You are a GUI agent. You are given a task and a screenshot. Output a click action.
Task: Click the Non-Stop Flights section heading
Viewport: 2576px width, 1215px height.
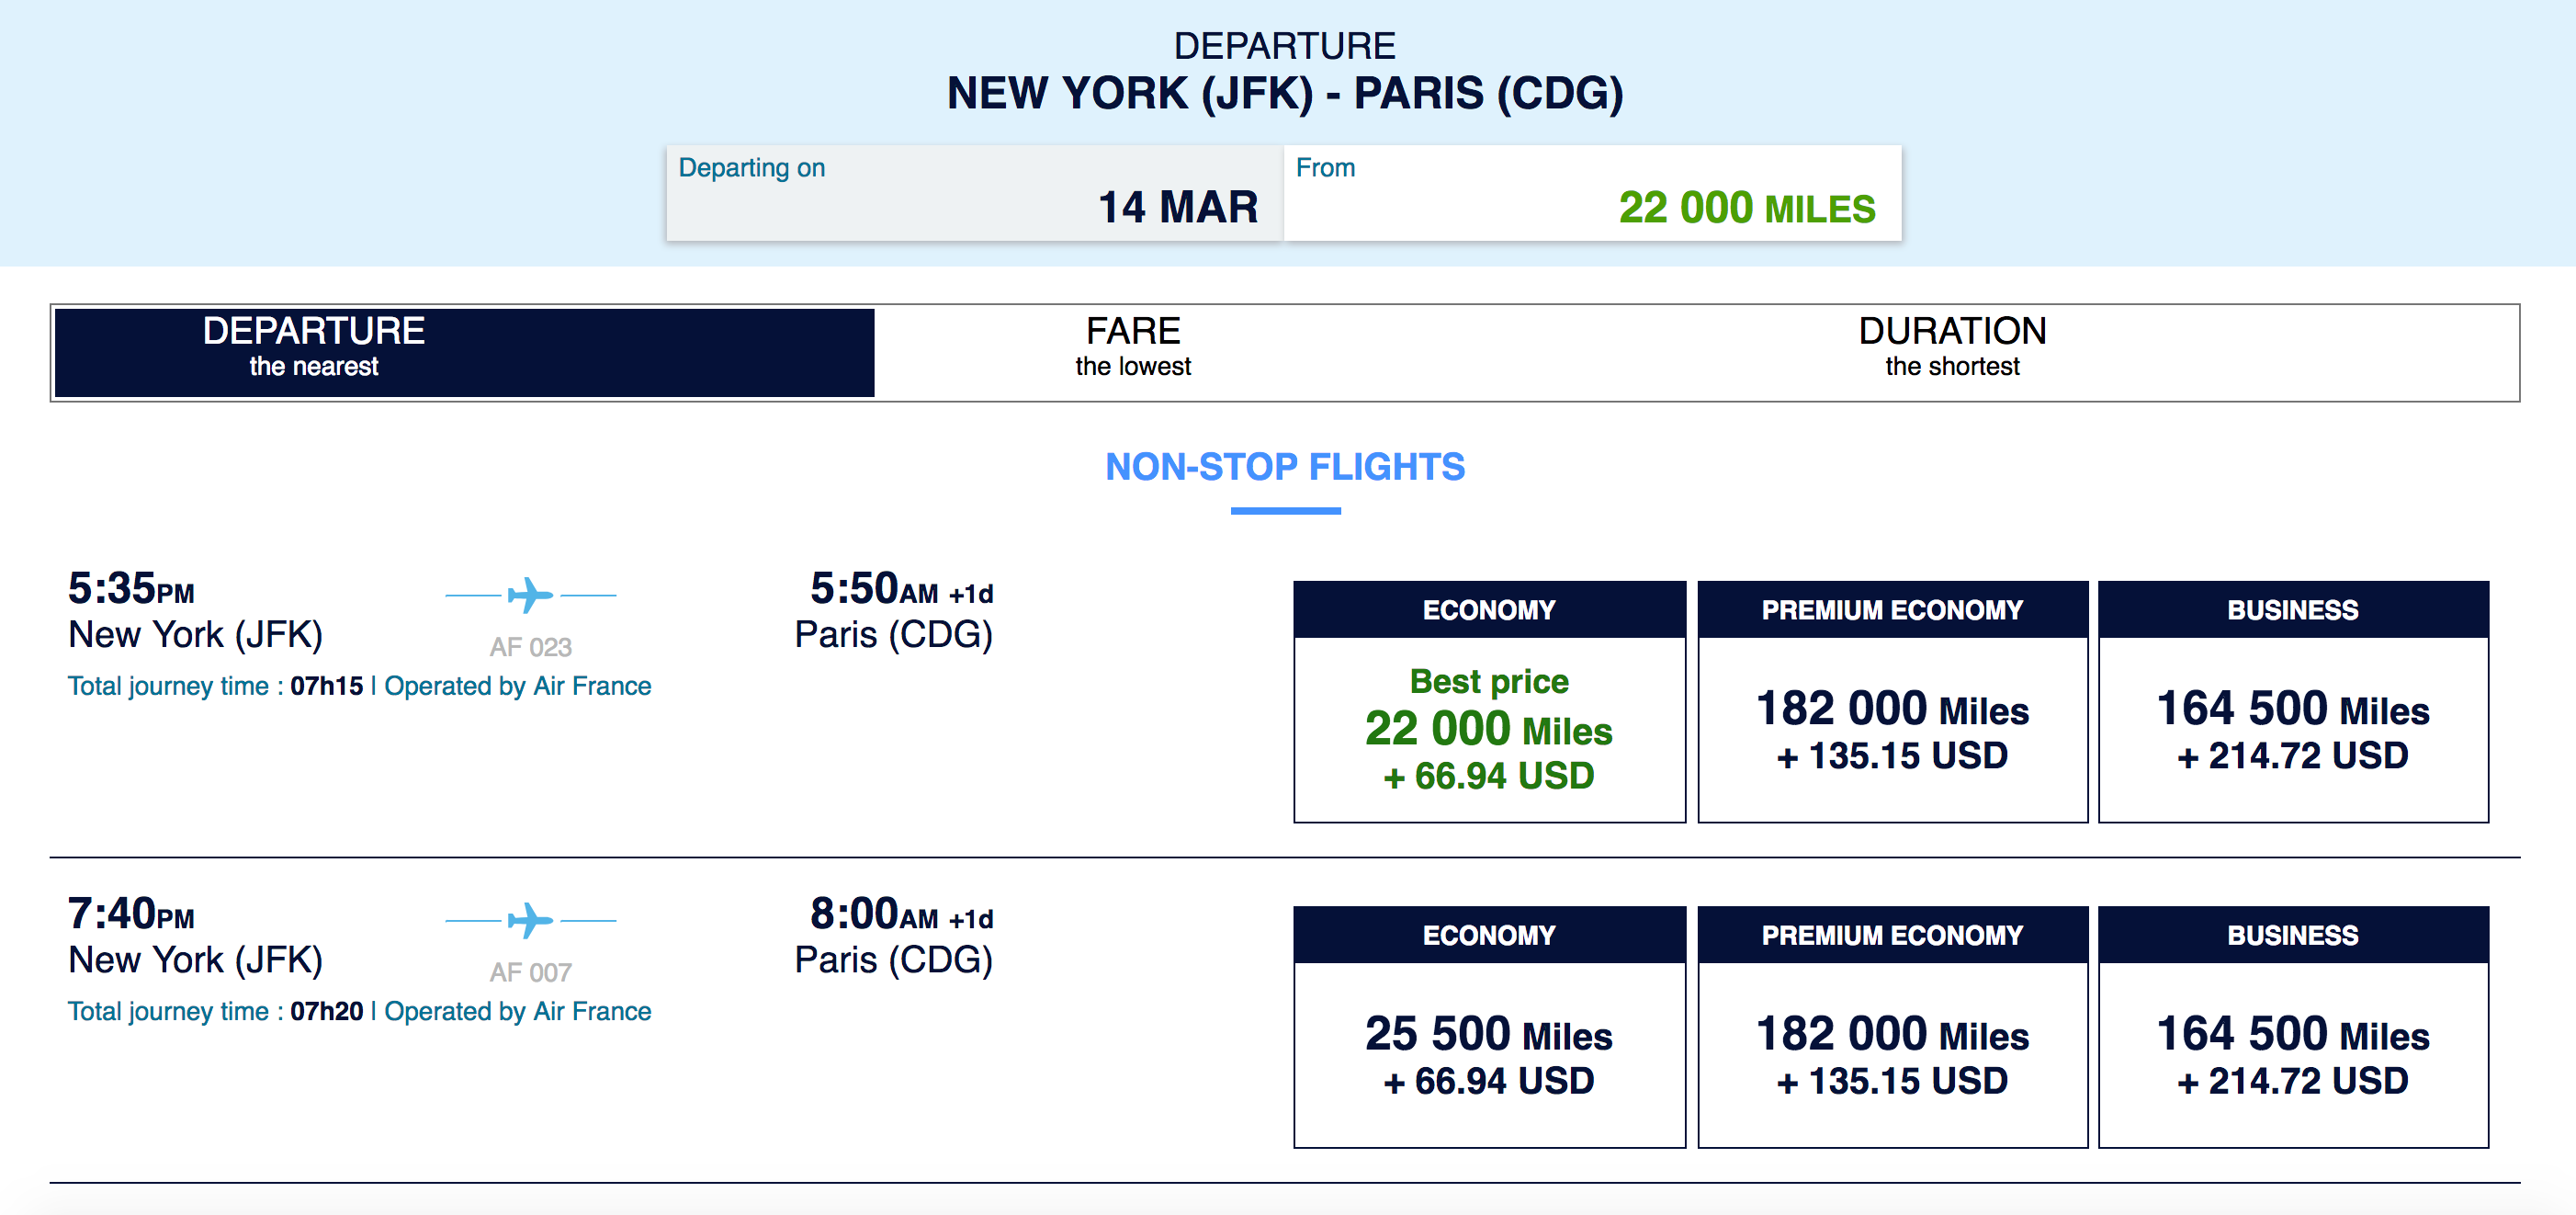coord(1284,467)
